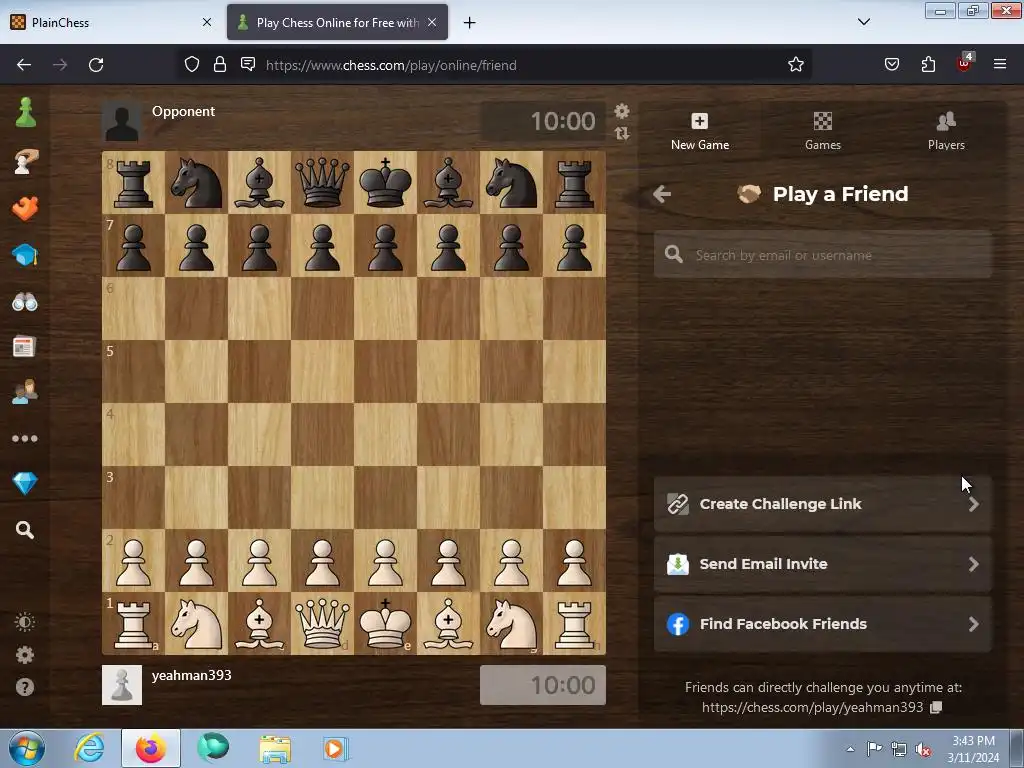
Task: Open News via the newspaper icon
Action: click(24, 347)
